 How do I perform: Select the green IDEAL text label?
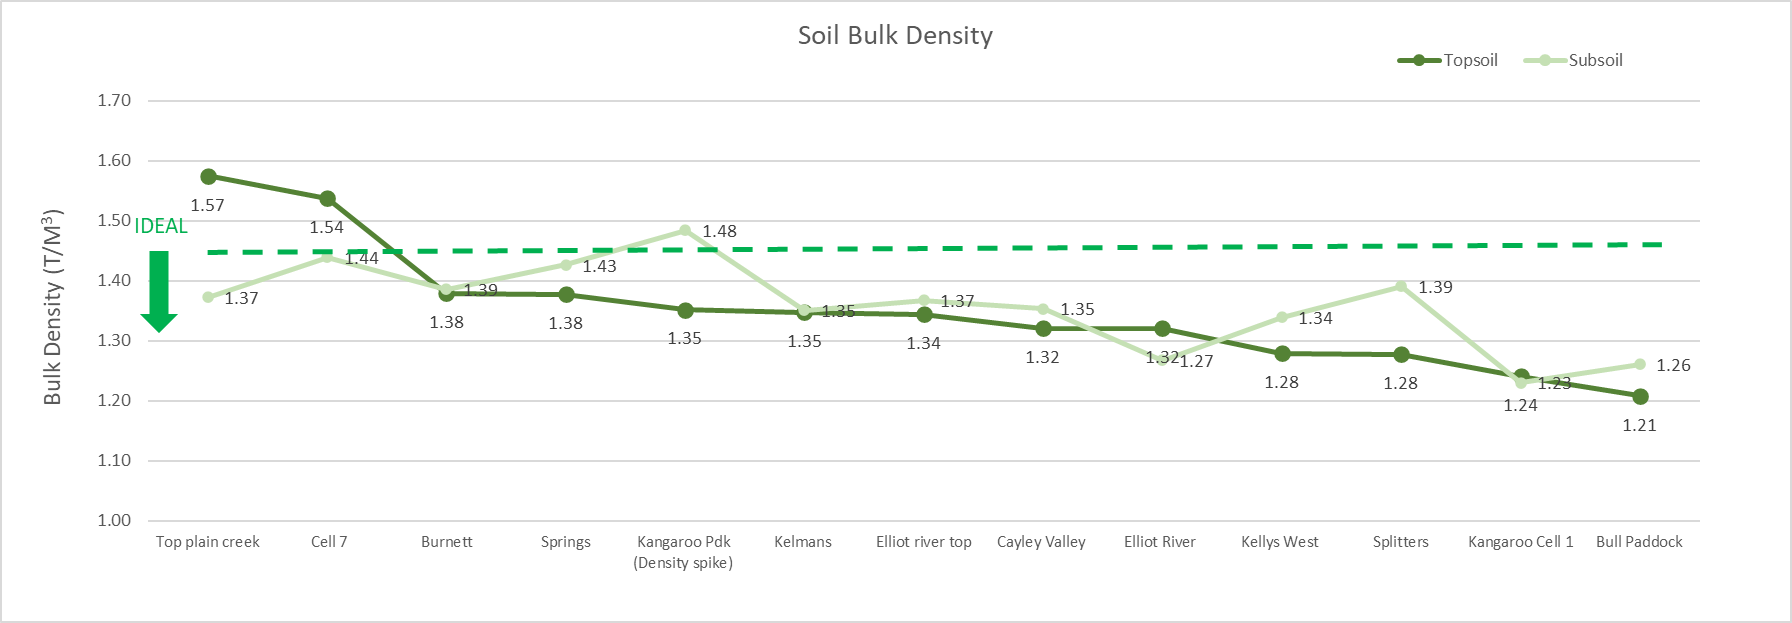coord(161,227)
